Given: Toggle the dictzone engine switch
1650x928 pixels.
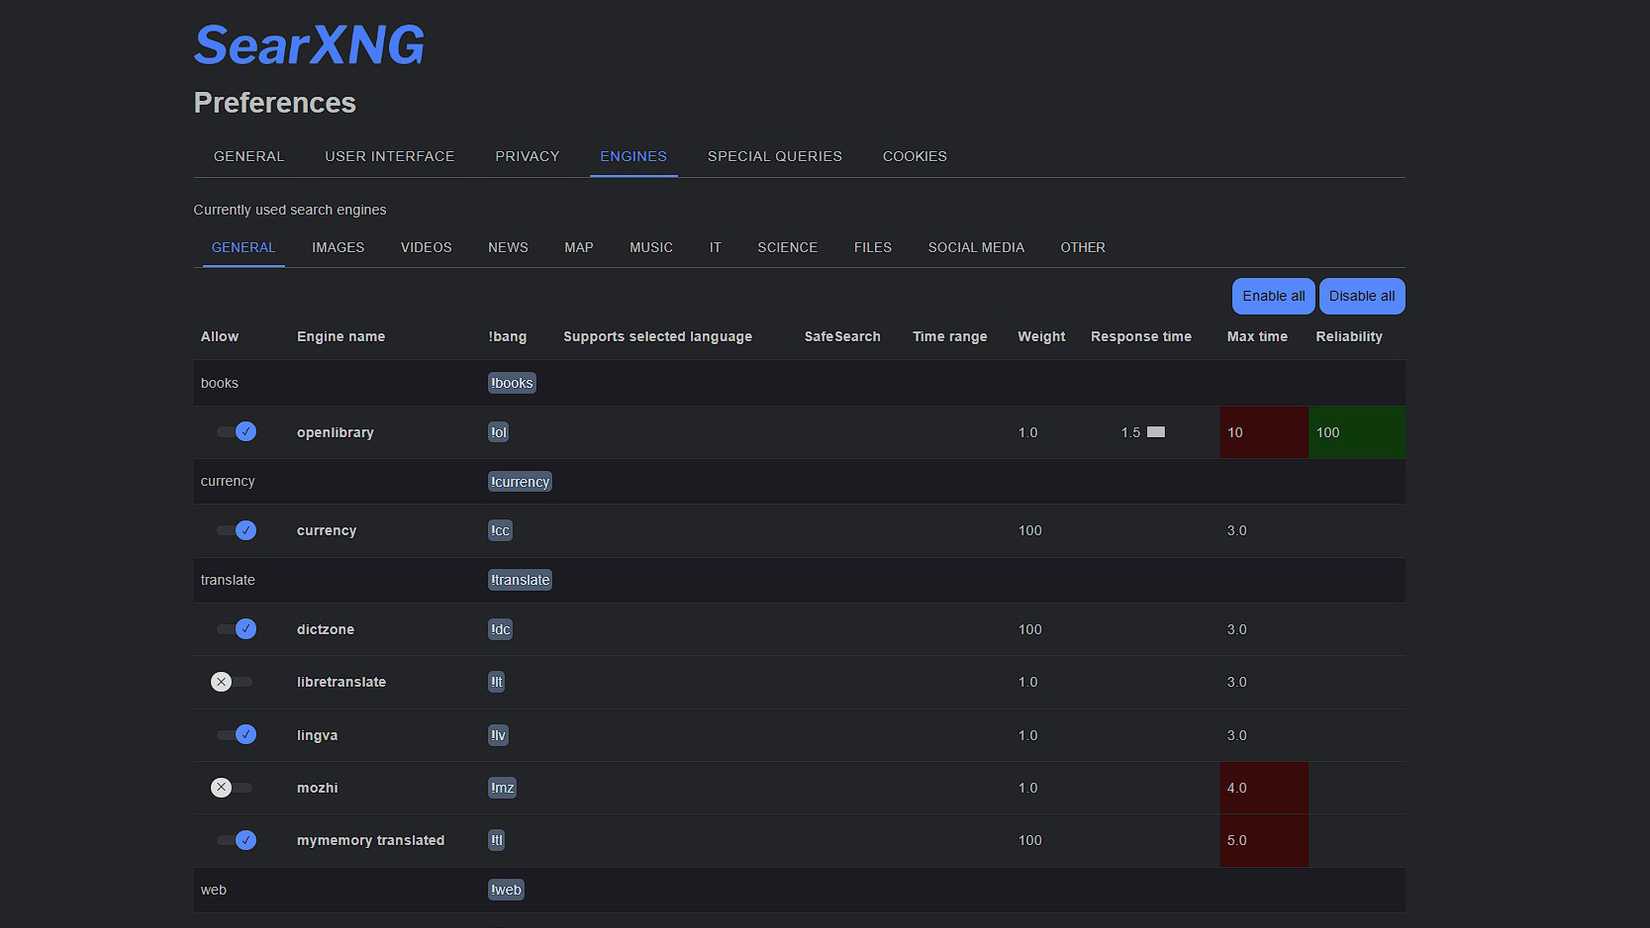Looking at the screenshot, I should (236, 629).
